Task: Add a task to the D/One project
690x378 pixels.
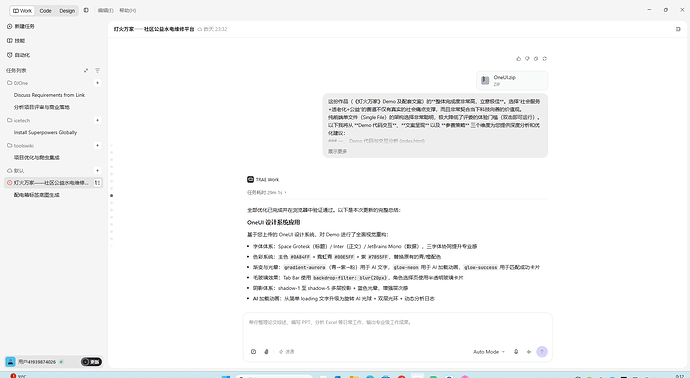Action: 98,83
